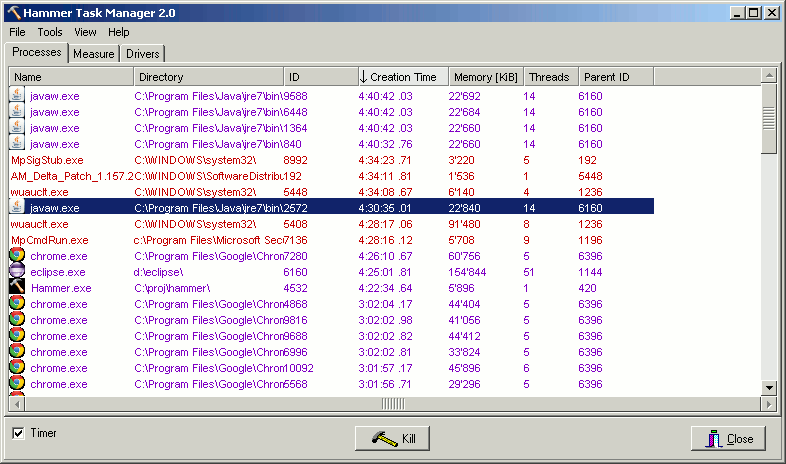
Task: Open the Help menu
Action: (118, 32)
